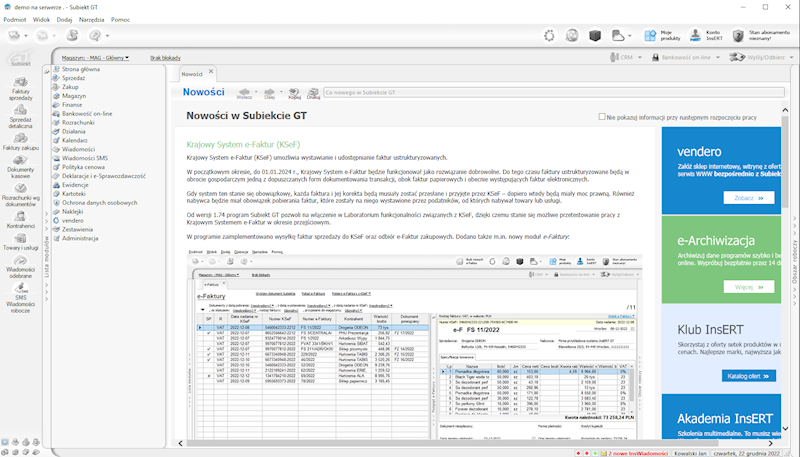The height and width of the screenshot is (457, 800).
Task: Click Wyślij/Odbierz toolbar button
Action: 761,57
